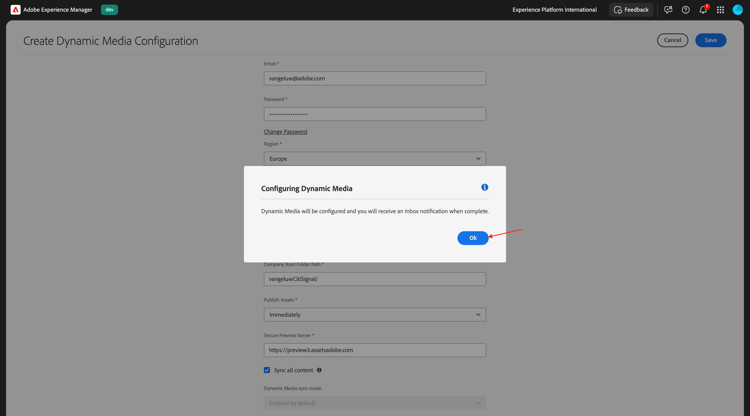Image resolution: width=750 pixels, height=416 pixels.
Task: Click the Adobe logo icon
Action: coord(15,10)
